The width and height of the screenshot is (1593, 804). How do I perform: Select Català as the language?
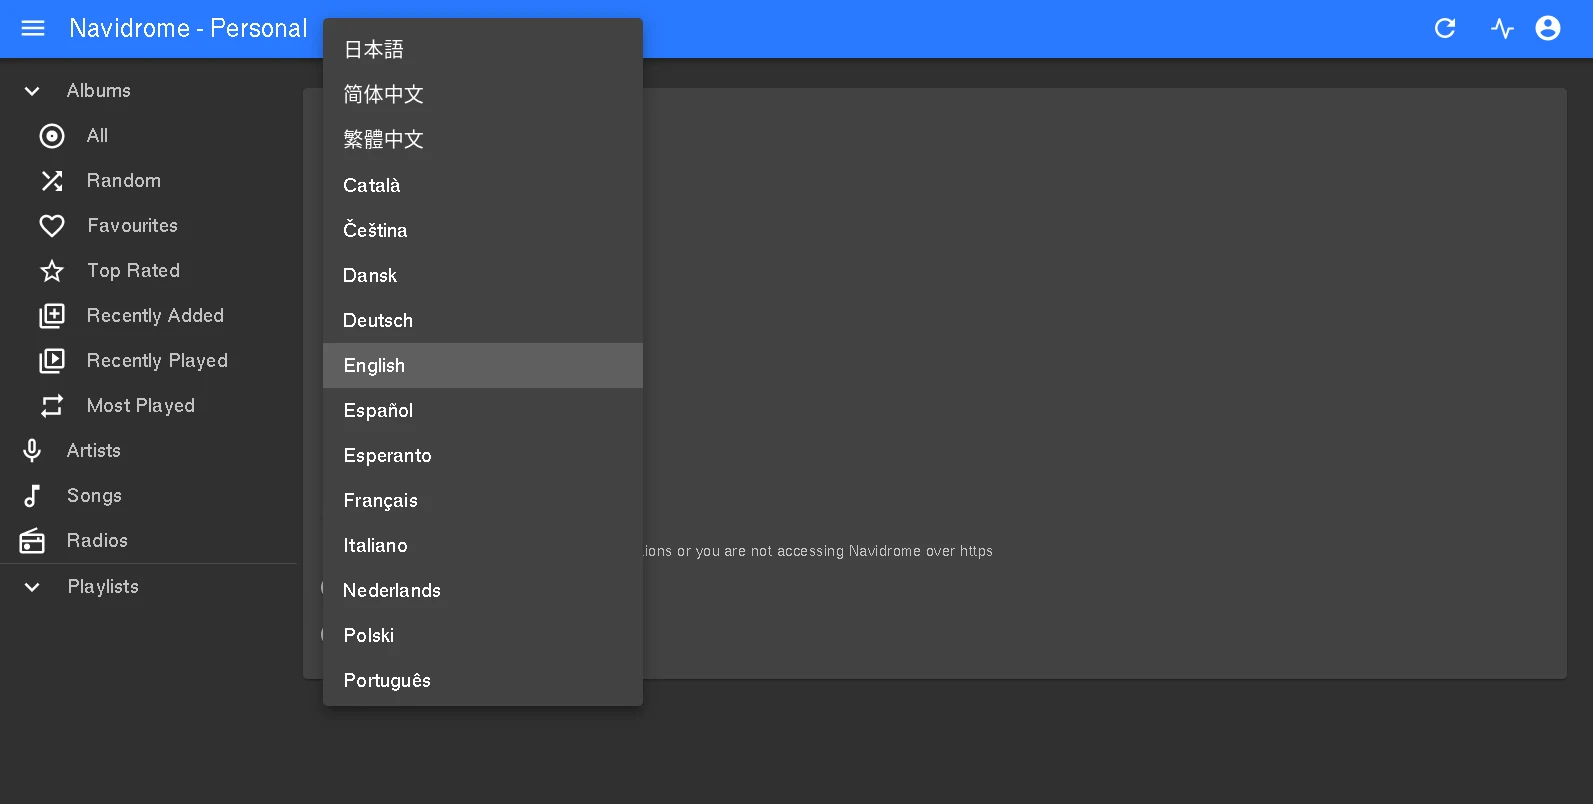[483, 185]
